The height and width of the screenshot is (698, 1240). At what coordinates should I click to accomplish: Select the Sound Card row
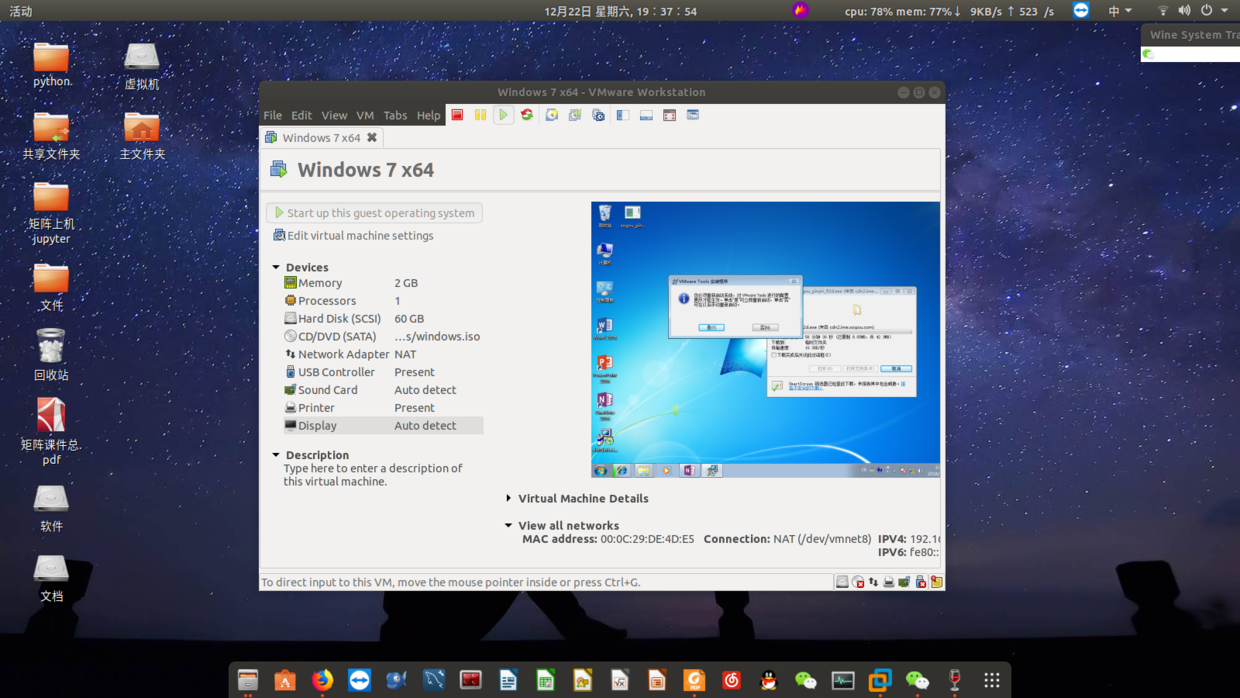[x=383, y=390]
